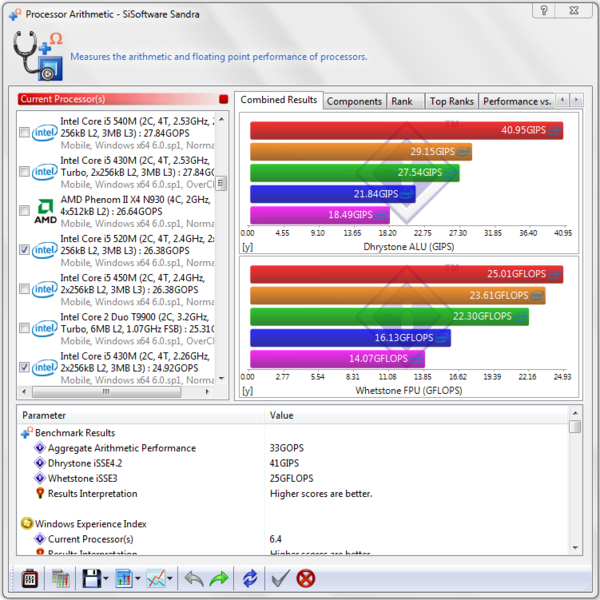
Task: Click results table scroll up arrow
Action: 575,413
